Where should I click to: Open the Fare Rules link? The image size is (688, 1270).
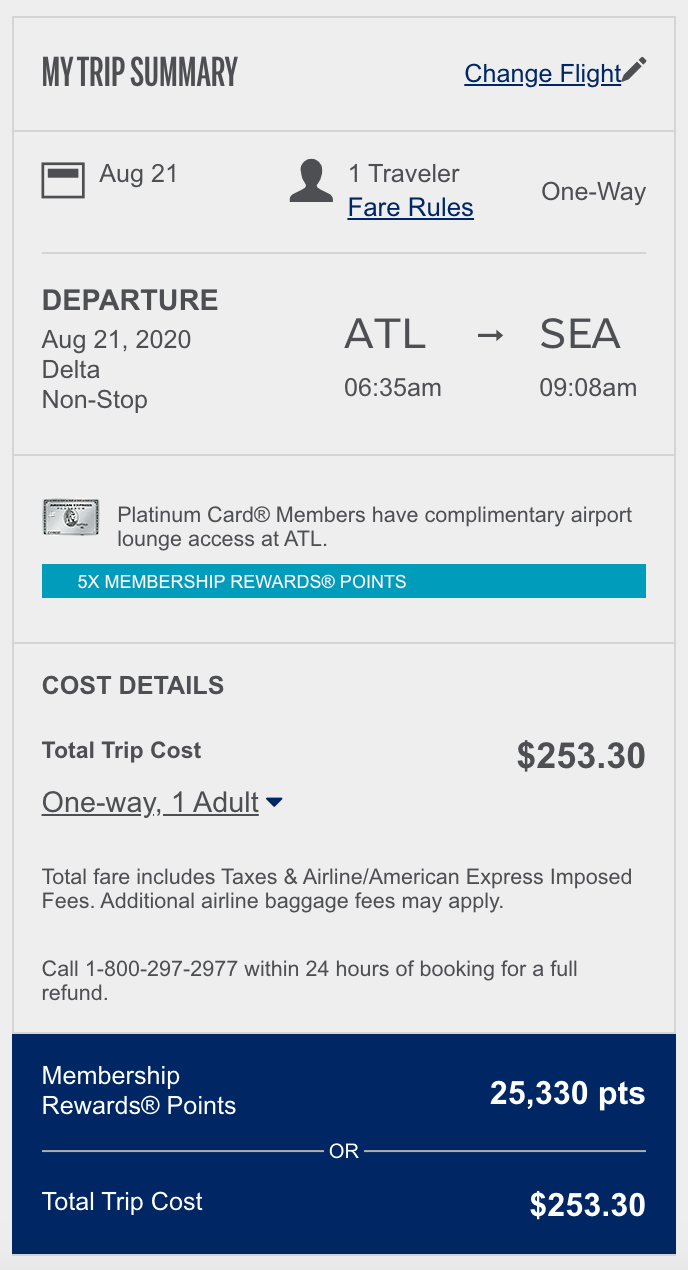[x=410, y=207]
